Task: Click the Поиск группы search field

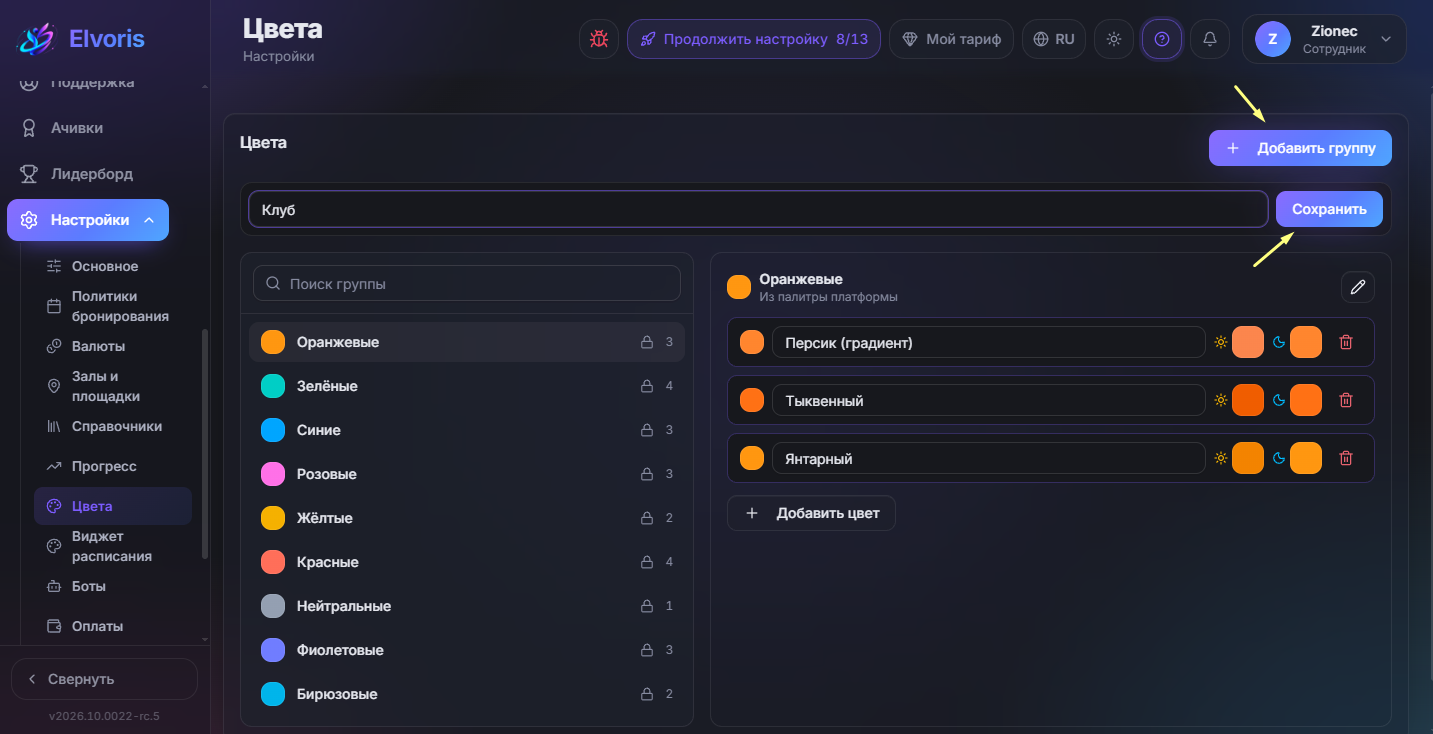Action: point(467,283)
